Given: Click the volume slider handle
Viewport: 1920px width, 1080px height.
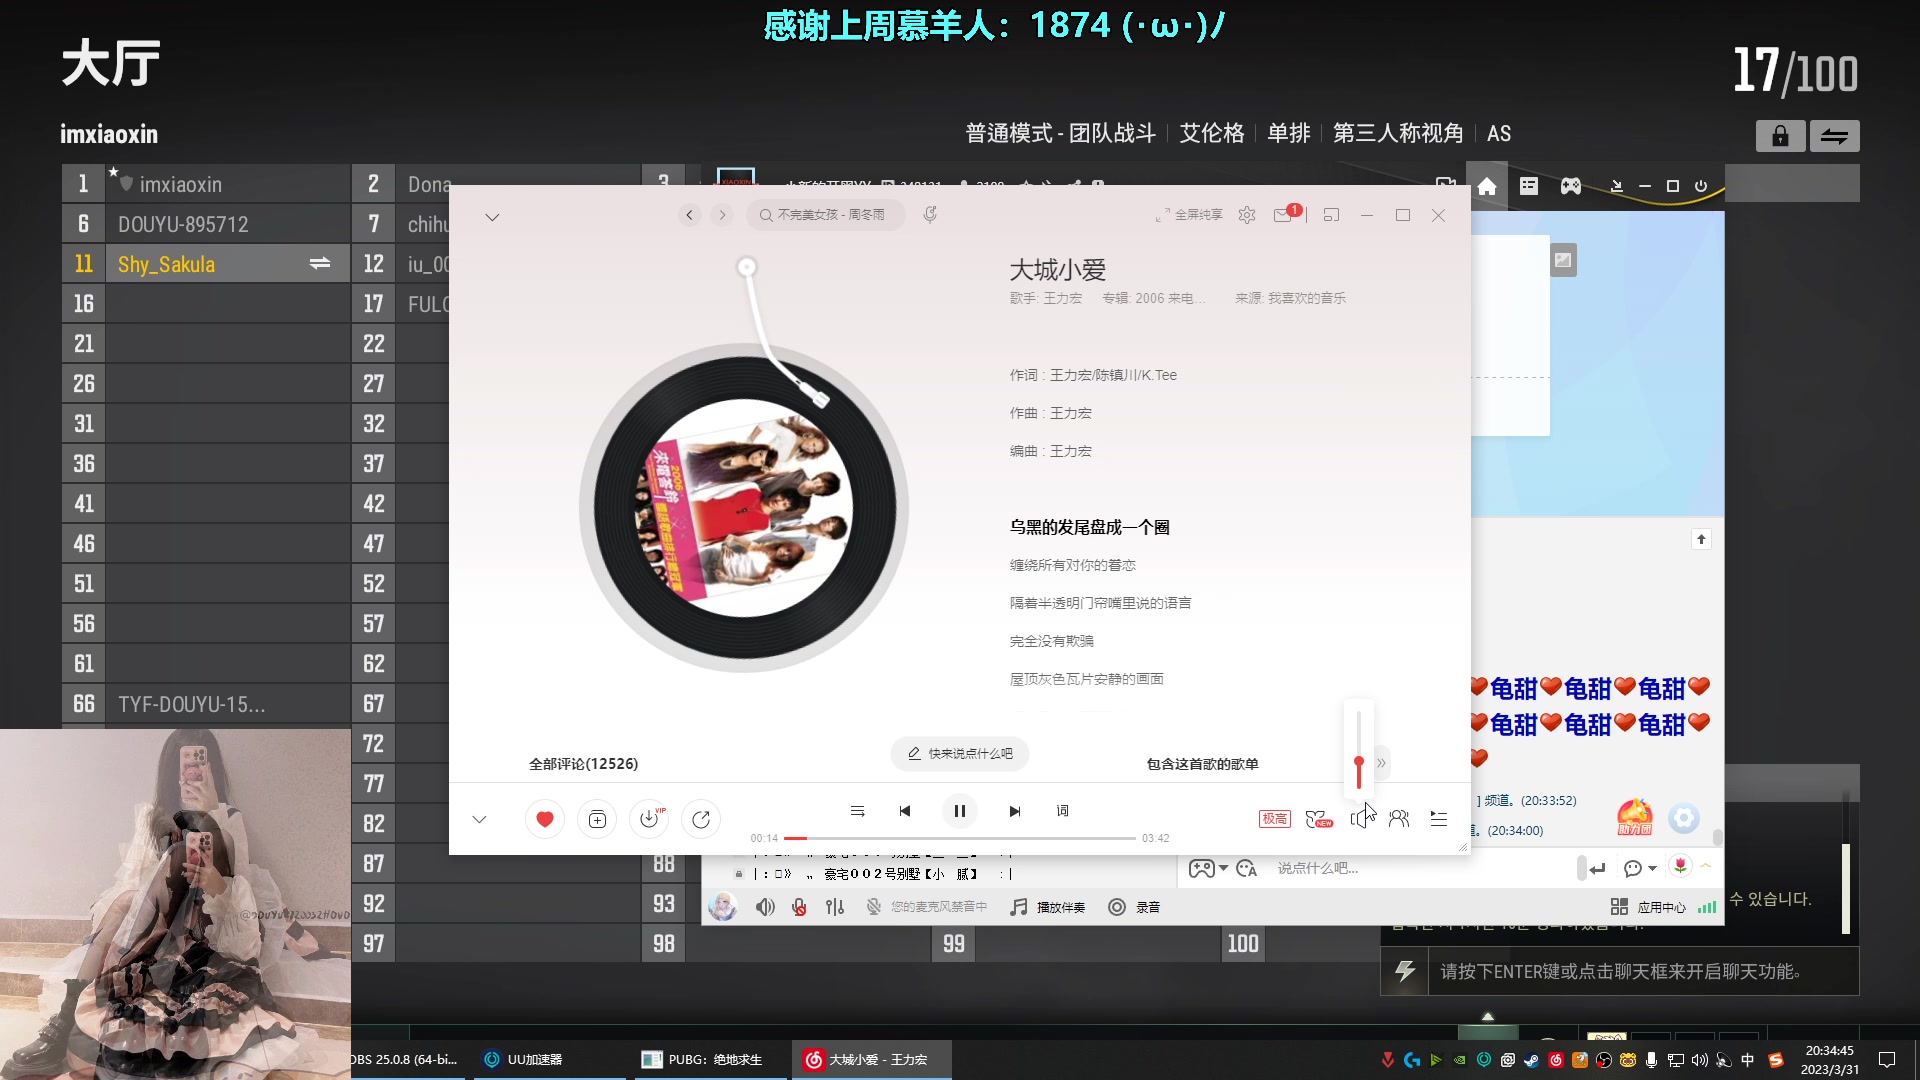Looking at the screenshot, I should point(1358,763).
